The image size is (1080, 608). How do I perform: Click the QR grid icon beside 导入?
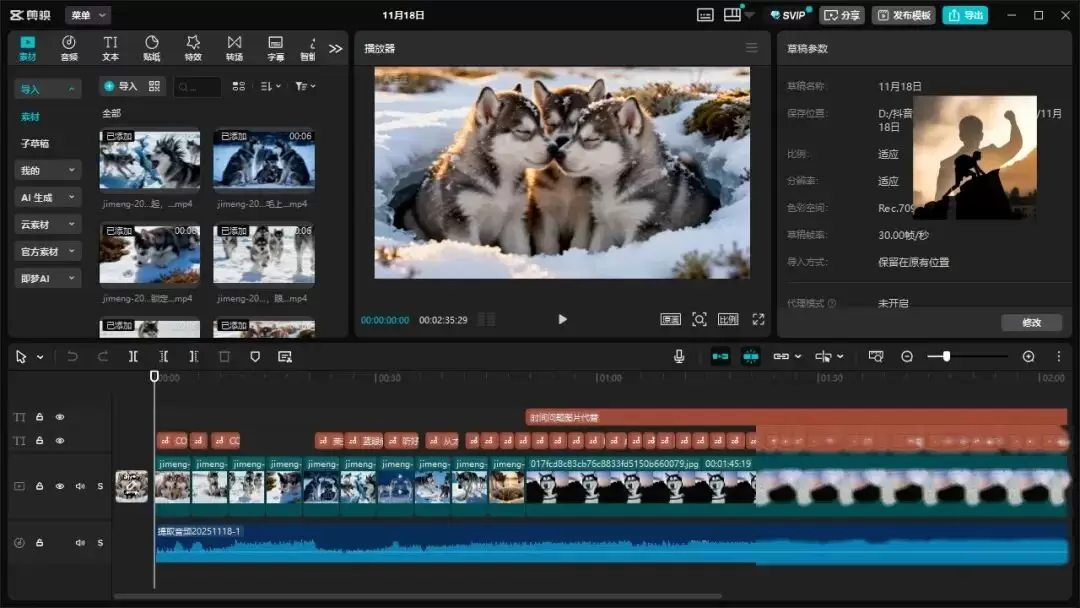154,86
